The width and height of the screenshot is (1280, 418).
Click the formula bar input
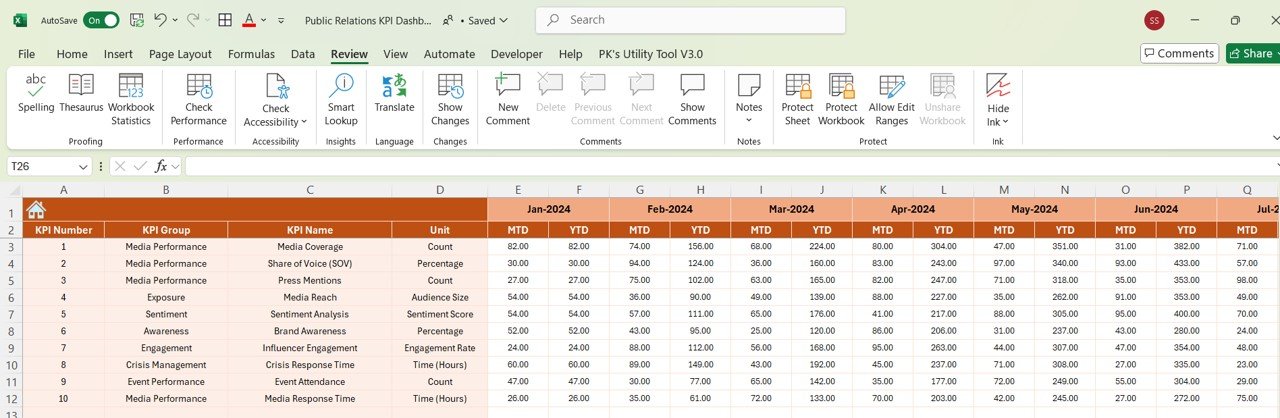point(730,167)
